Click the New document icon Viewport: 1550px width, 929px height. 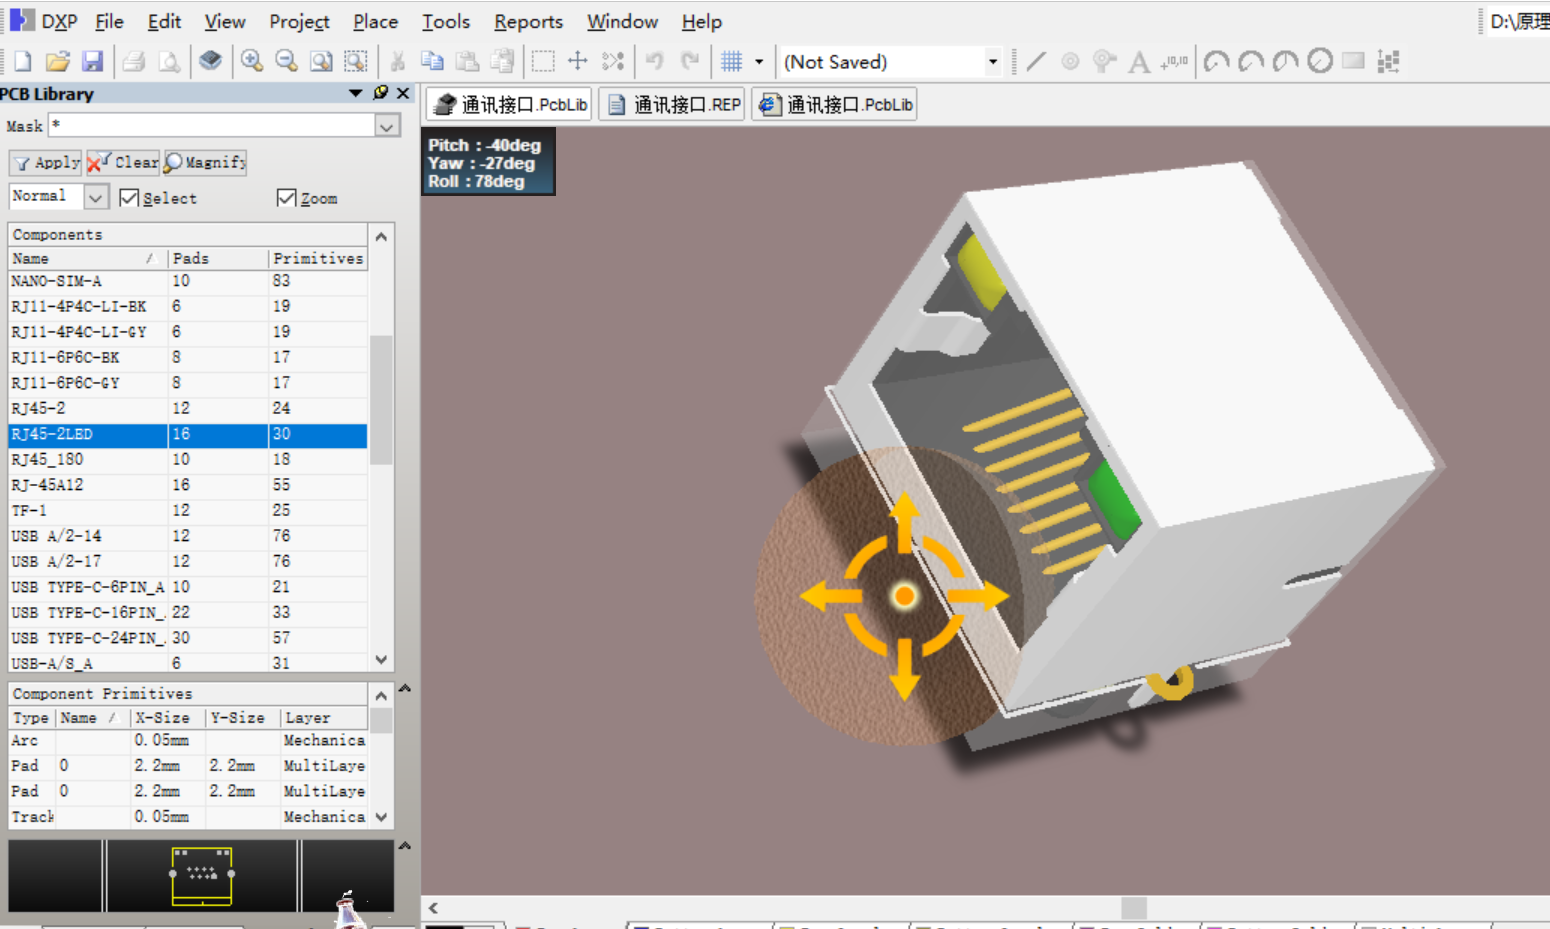coord(22,61)
